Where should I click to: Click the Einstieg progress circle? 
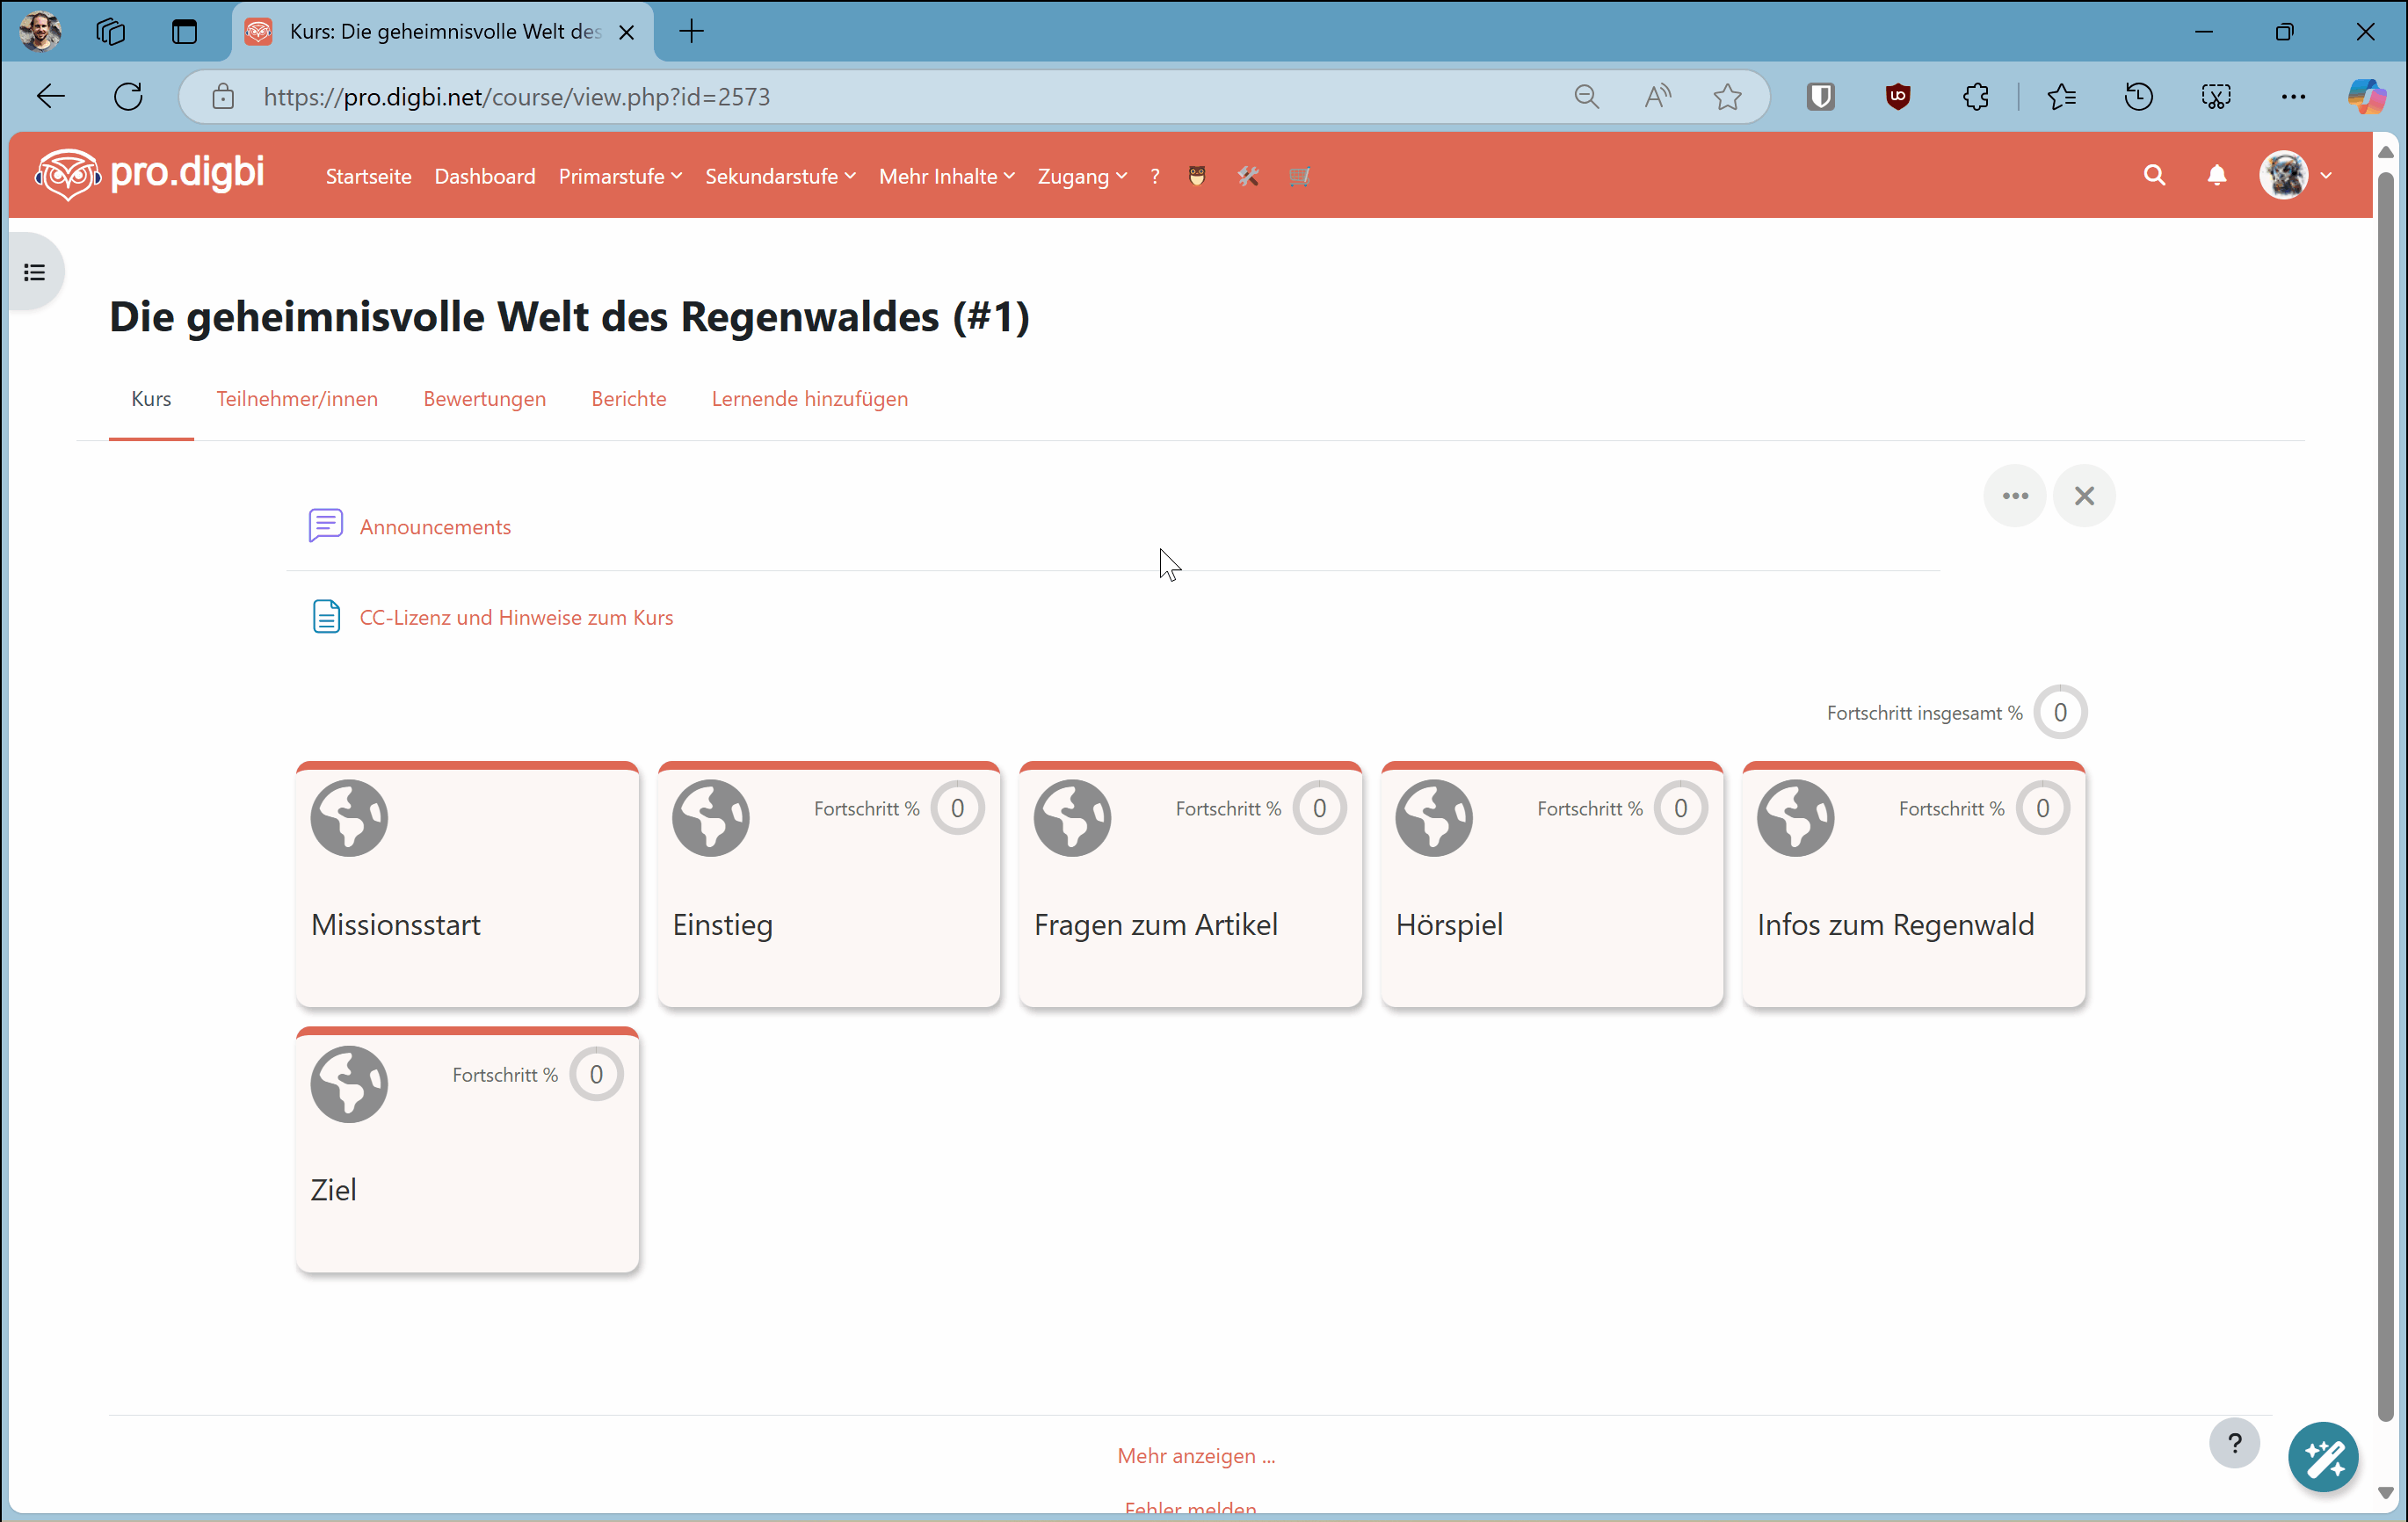pyautogui.click(x=957, y=808)
